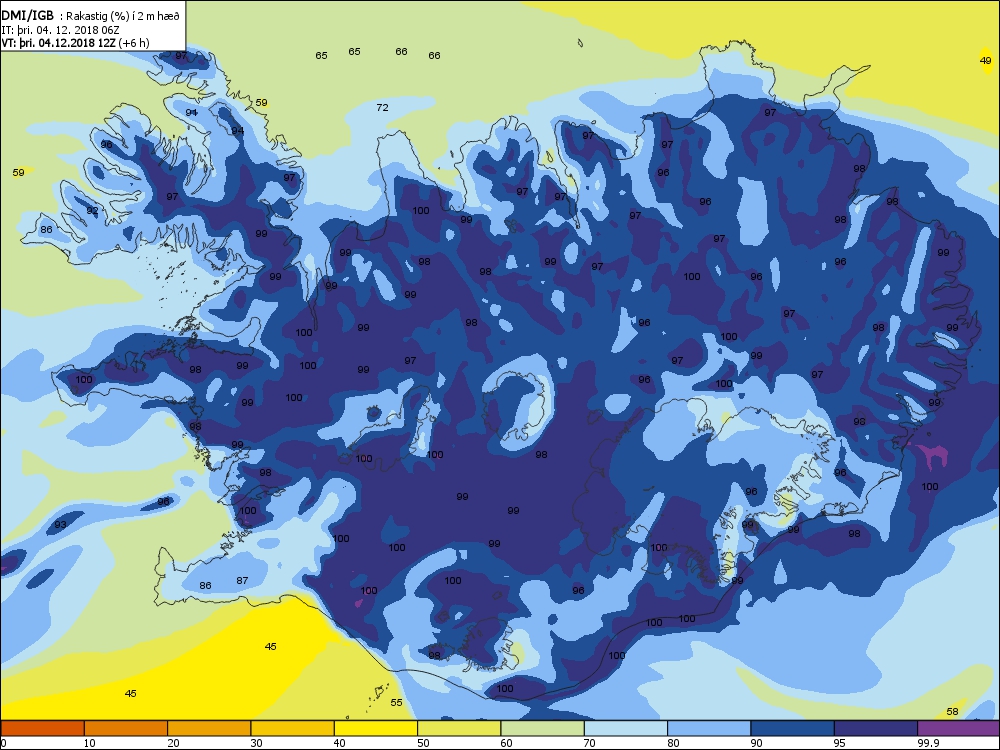Viewport: 1000px width, 750px height.
Task: Select the 50–60 pale yellow legend swatch
Action: click(x=459, y=728)
